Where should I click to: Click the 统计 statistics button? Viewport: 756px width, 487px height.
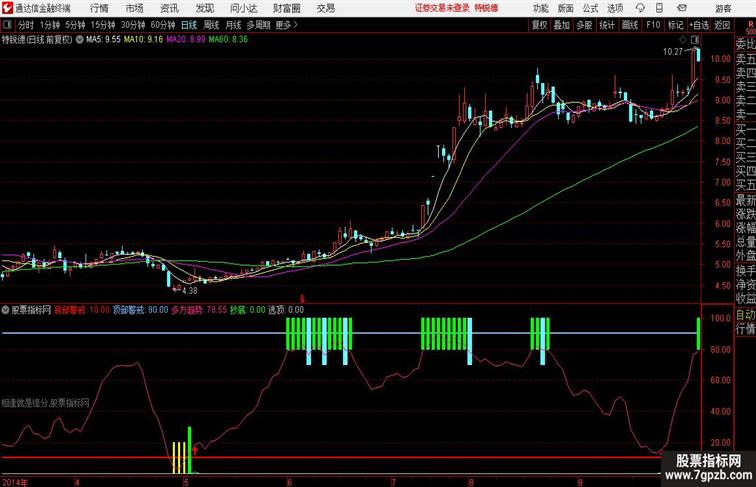pyautogui.click(x=607, y=25)
